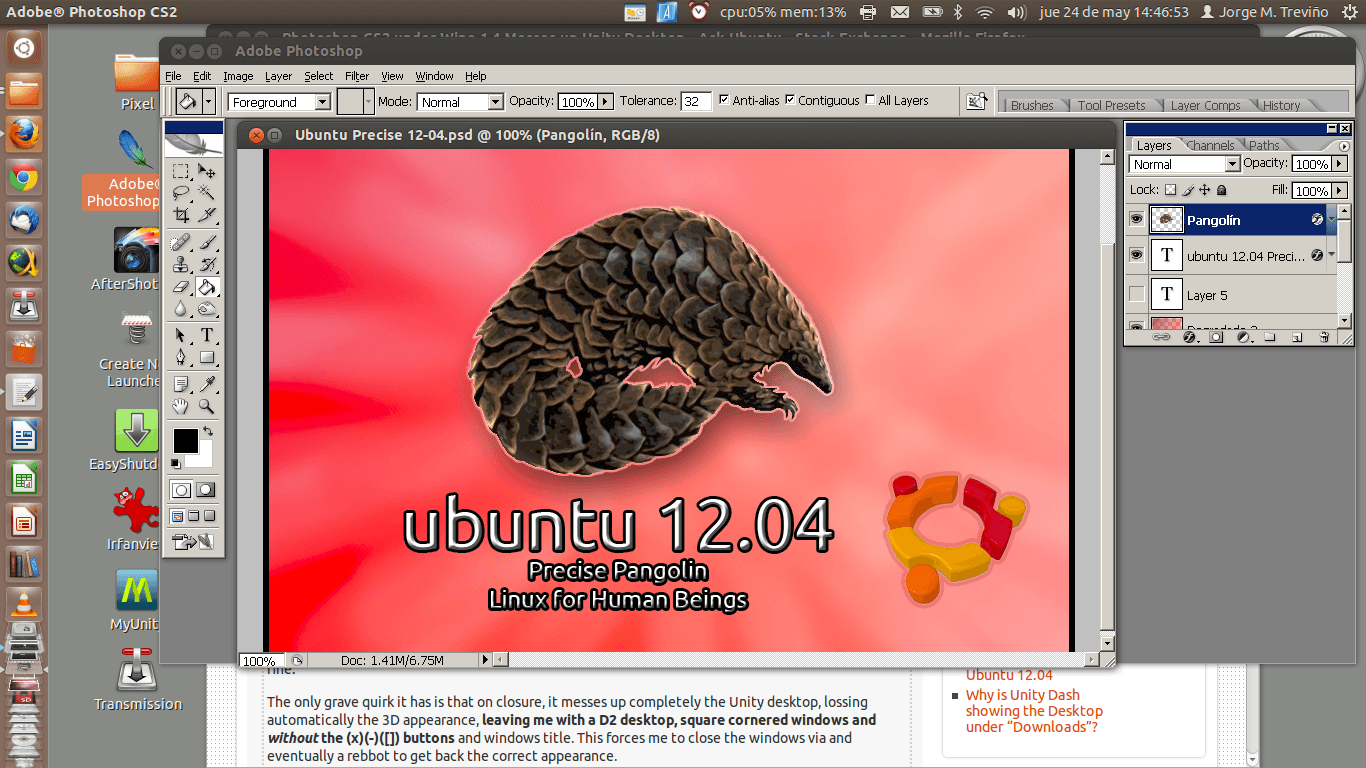Select the Paint Bucket tool in toolbox
Image resolution: width=1366 pixels, height=768 pixels.
pyautogui.click(x=207, y=287)
